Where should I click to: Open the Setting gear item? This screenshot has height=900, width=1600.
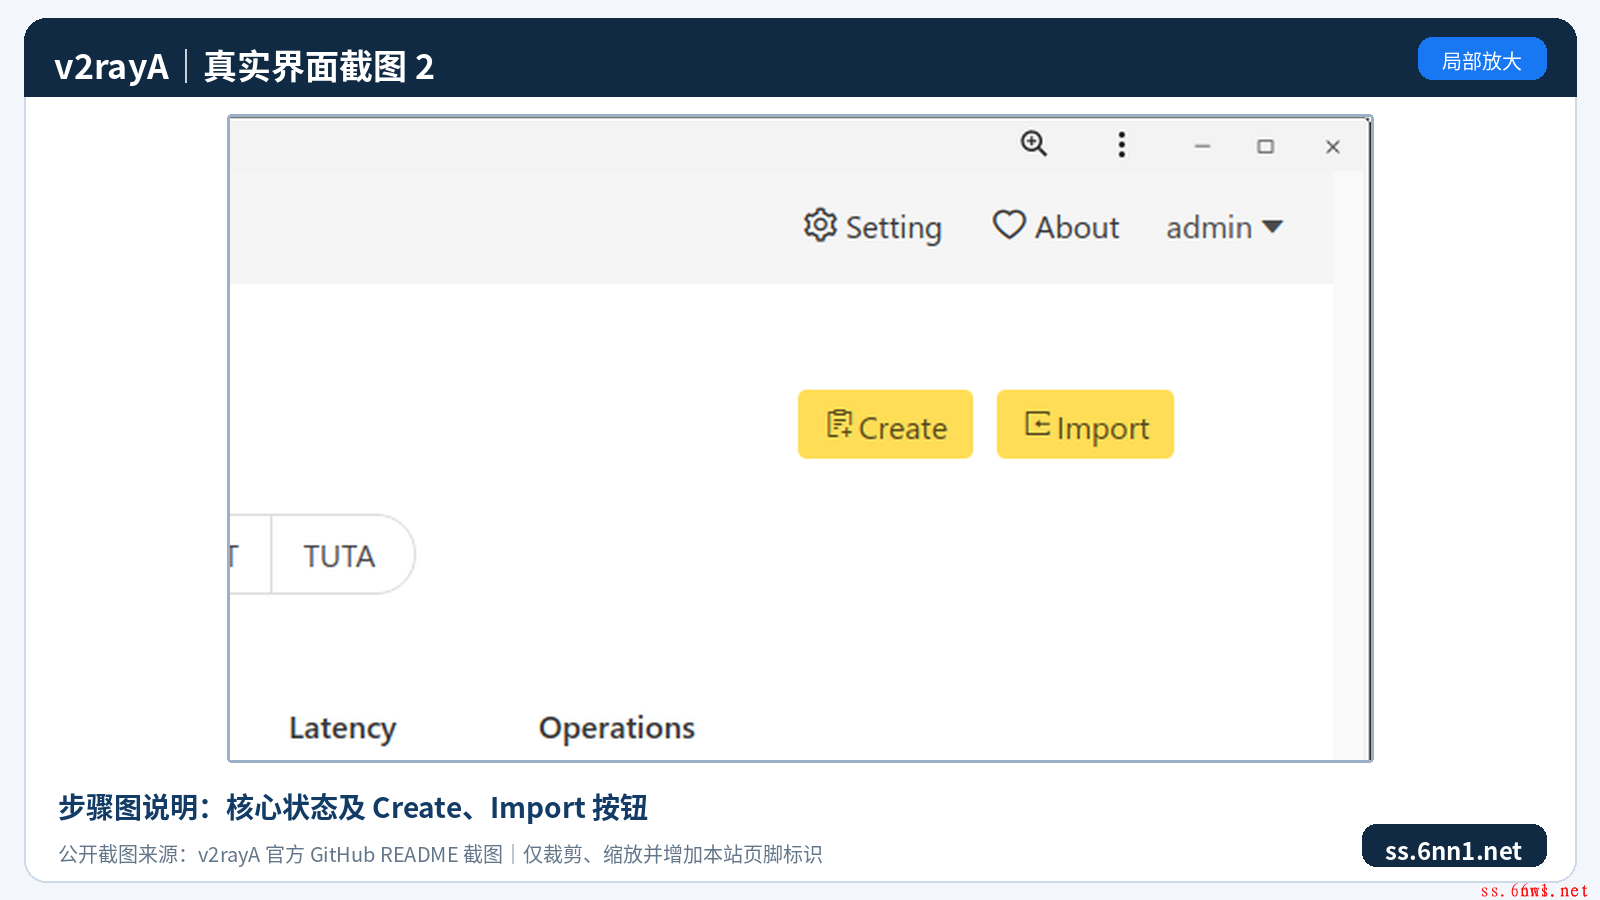pyautogui.click(x=873, y=227)
